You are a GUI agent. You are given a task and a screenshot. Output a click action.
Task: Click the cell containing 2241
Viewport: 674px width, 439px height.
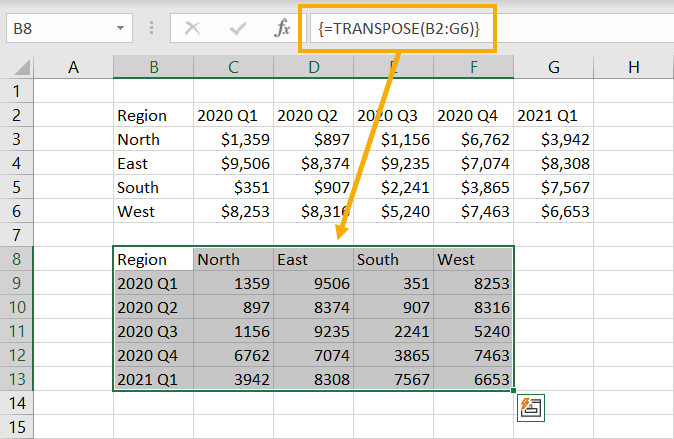[x=393, y=332]
